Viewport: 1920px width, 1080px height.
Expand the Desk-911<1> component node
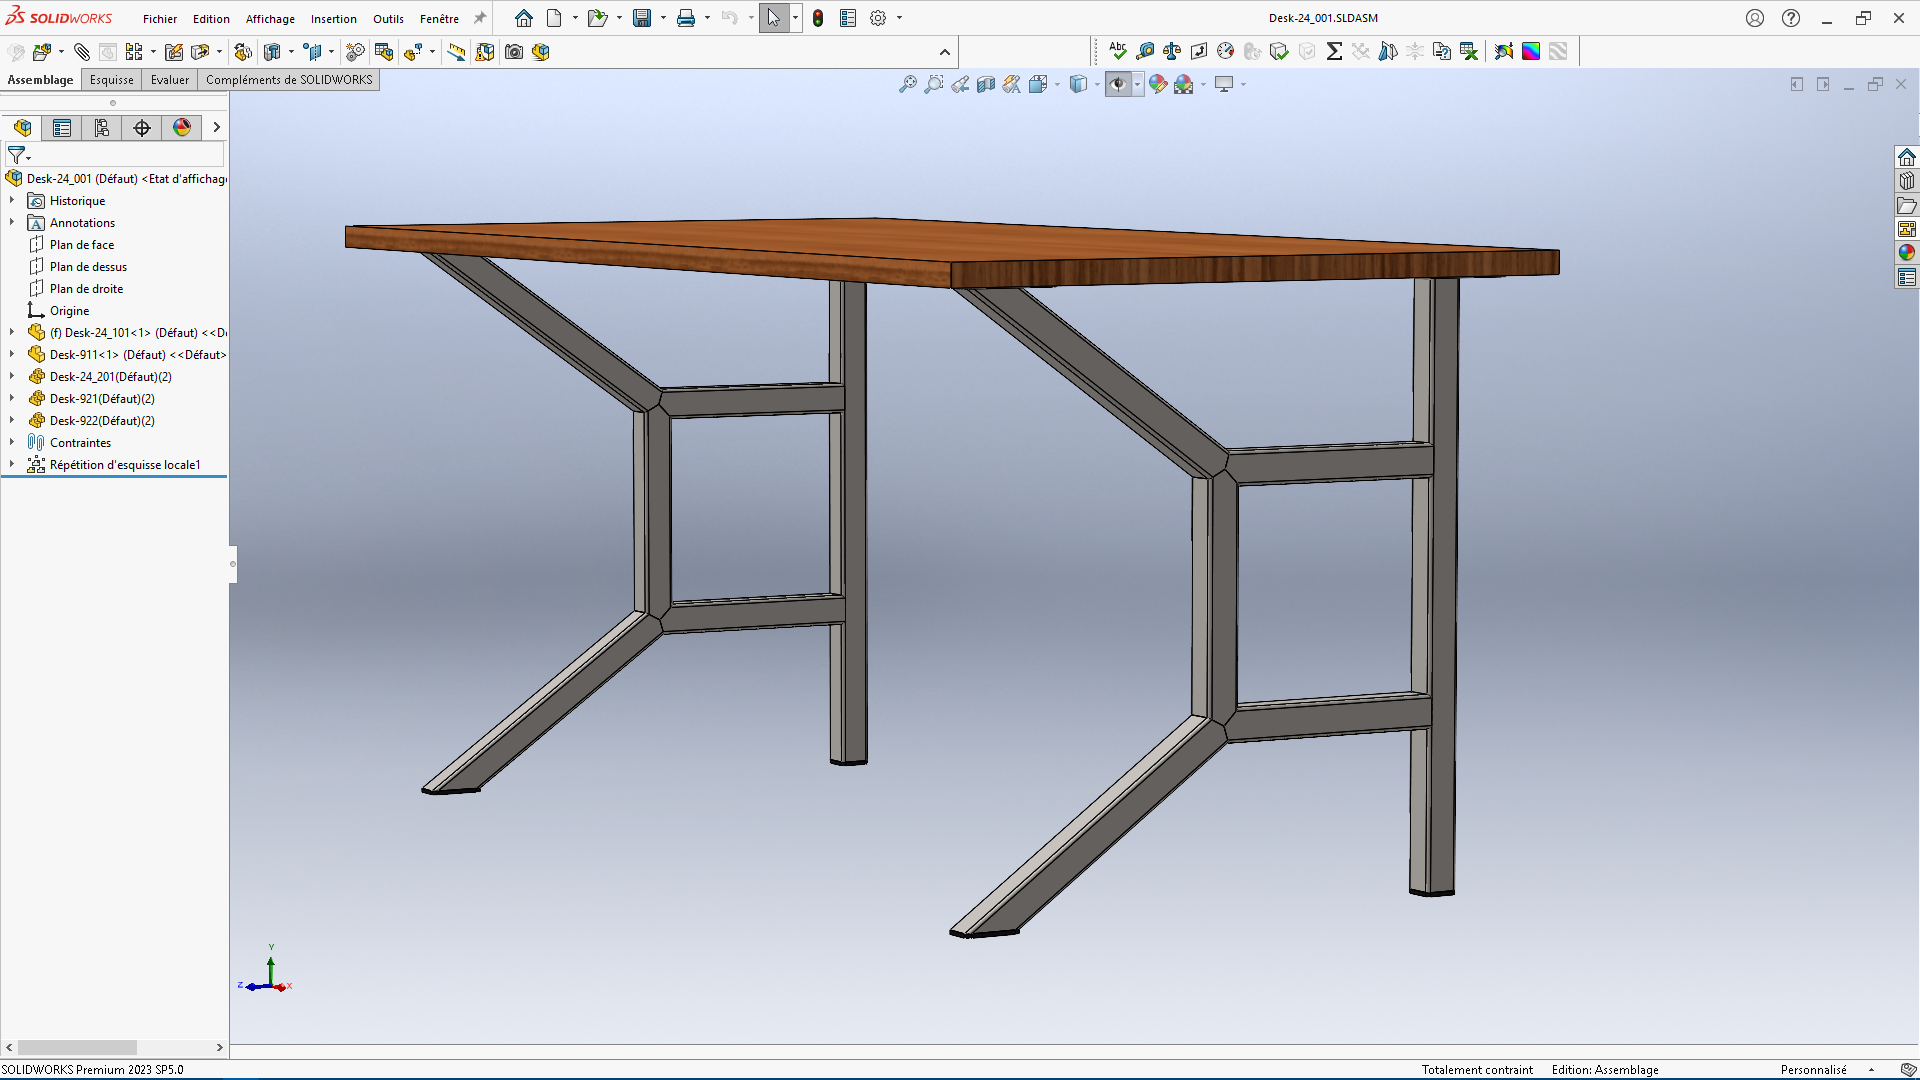pyautogui.click(x=12, y=354)
